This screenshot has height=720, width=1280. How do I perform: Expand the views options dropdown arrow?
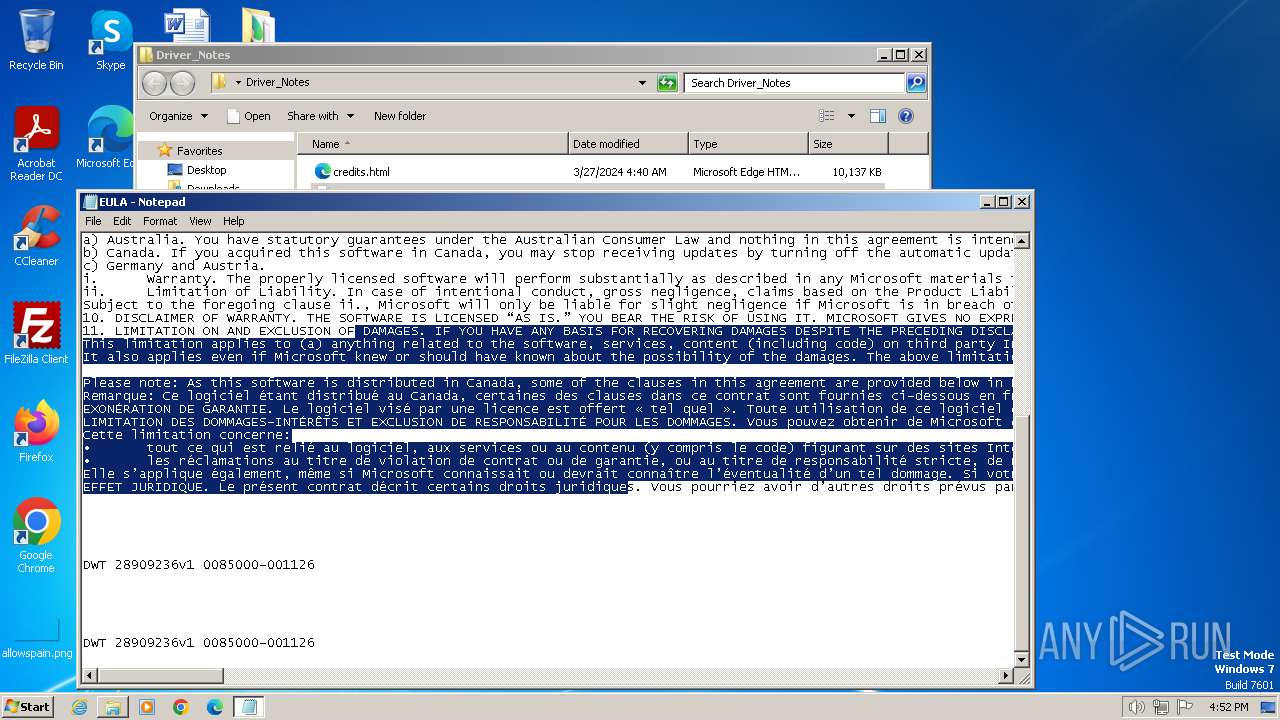coord(851,116)
